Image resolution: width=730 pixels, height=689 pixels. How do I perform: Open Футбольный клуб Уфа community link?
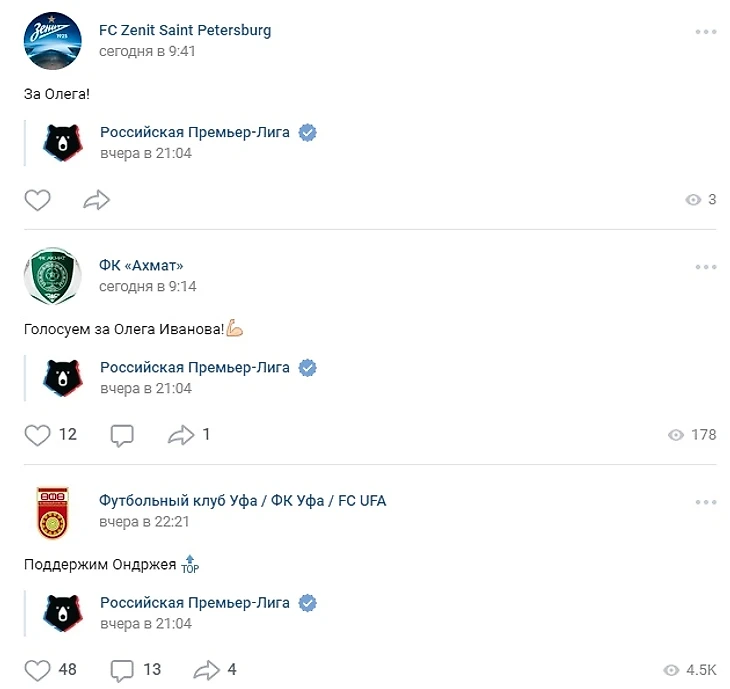[243, 501]
